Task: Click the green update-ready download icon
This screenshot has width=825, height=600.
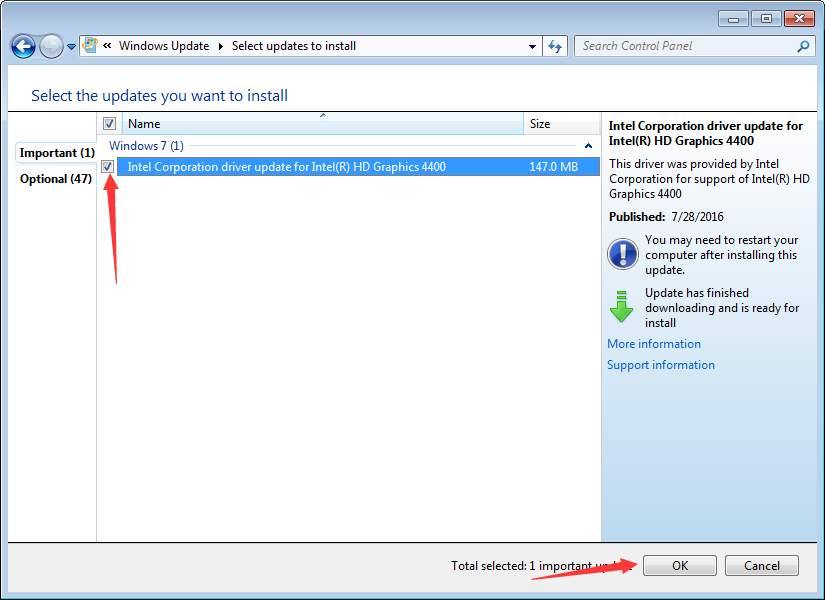Action: (x=622, y=306)
